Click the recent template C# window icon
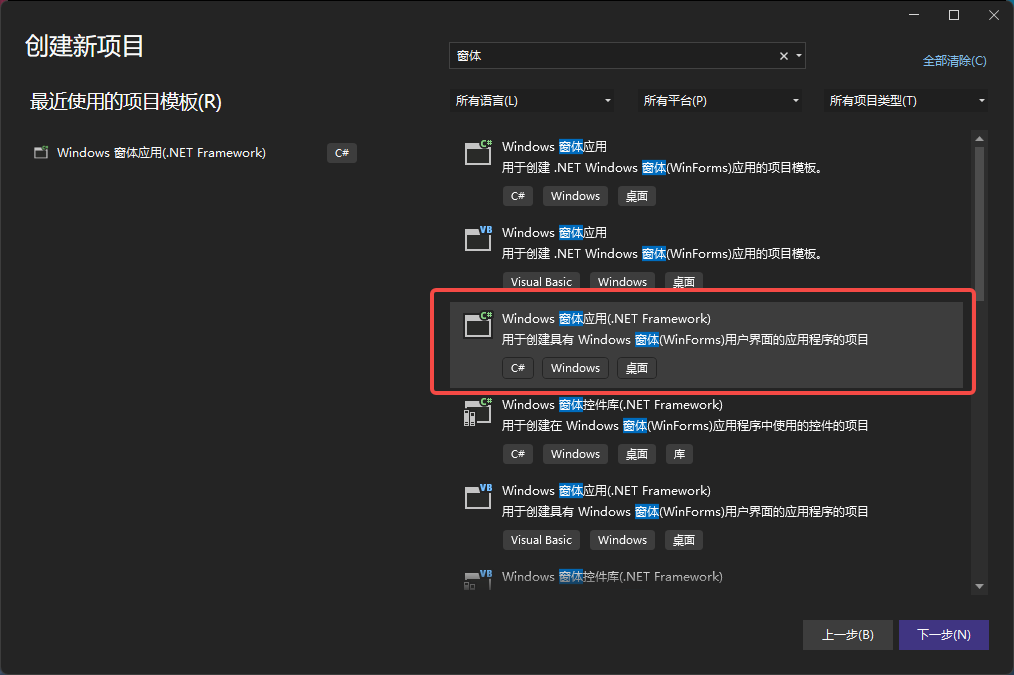This screenshot has width=1014, height=675. [41, 153]
